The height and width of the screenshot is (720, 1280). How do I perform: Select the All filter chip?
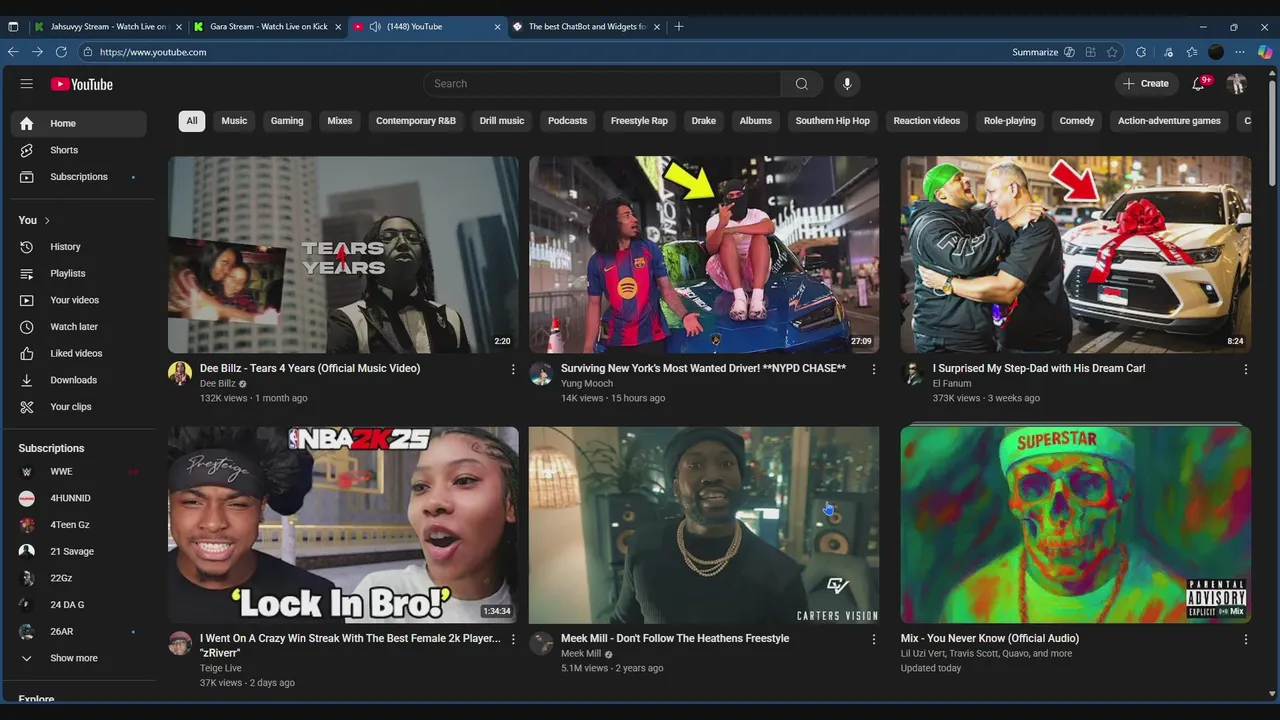(x=192, y=121)
